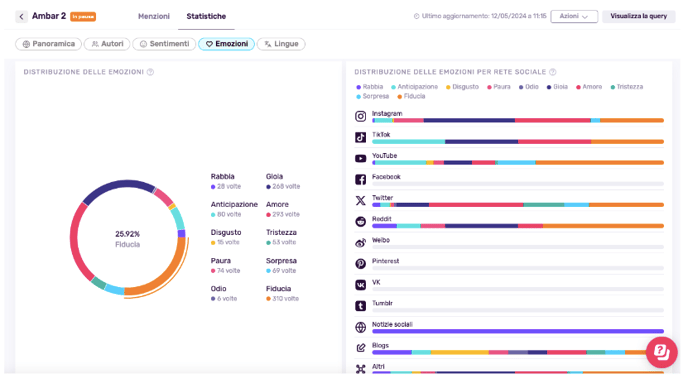Viewport: 688px width, 388px height.
Task: Toggle Odio in chart legend
Action: [x=529, y=87]
